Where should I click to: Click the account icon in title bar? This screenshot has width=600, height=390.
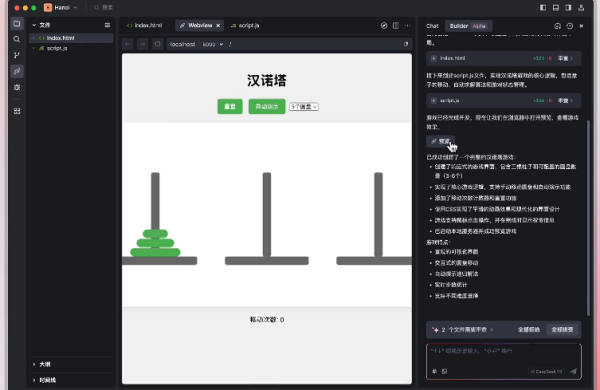tap(581, 8)
